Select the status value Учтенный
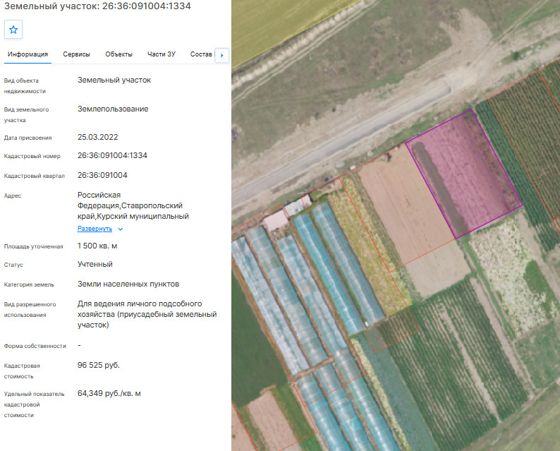The image size is (560, 451). point(95,264)
